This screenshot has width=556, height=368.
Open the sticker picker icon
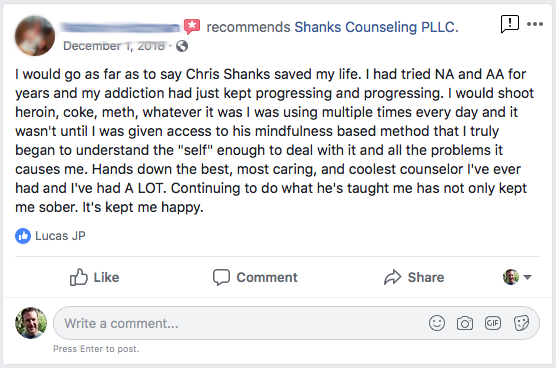click(x=521, y=323)
